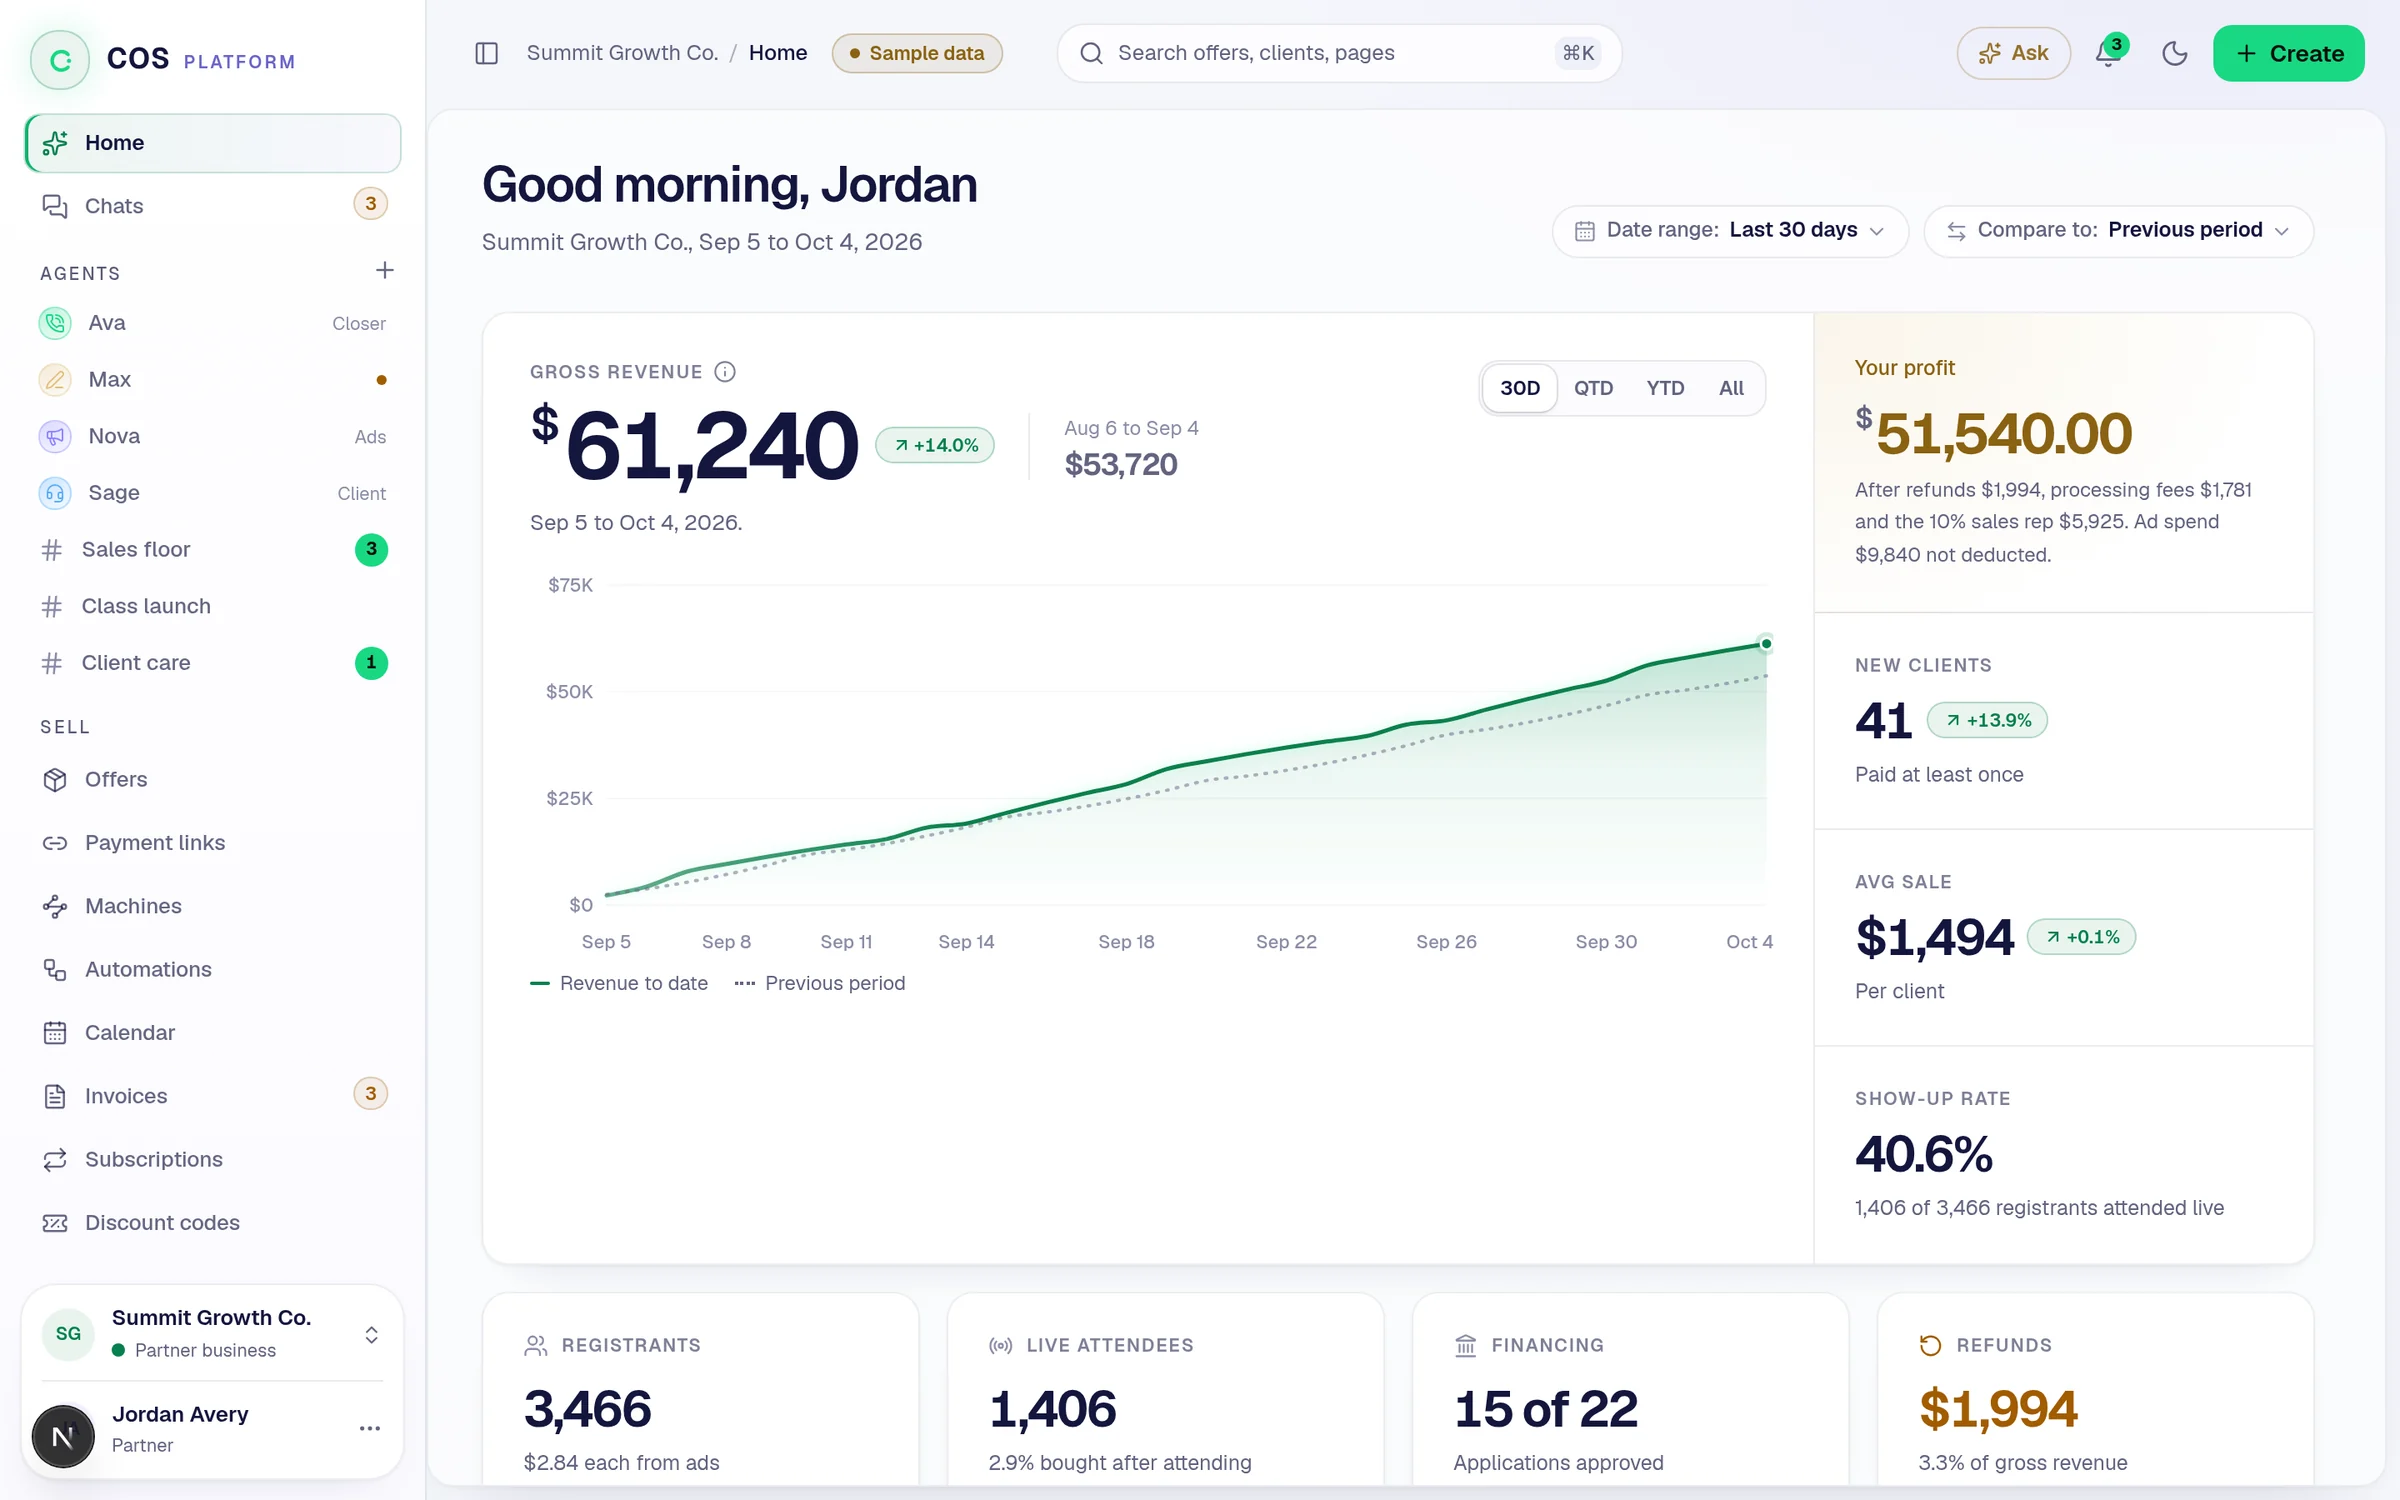Open Sage client agent
The width and height of the screenshot is (2400, 1500).
213,493
